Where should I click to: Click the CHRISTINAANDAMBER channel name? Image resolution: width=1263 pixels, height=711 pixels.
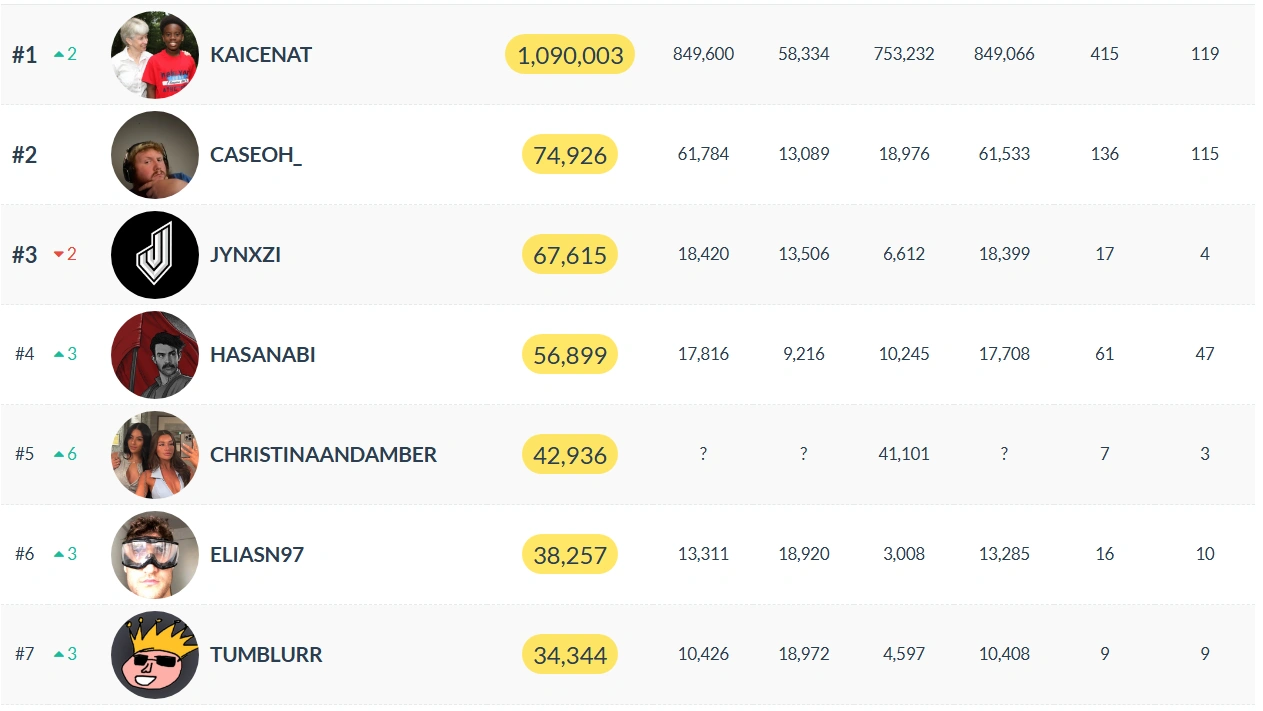[x=323, y=455]
